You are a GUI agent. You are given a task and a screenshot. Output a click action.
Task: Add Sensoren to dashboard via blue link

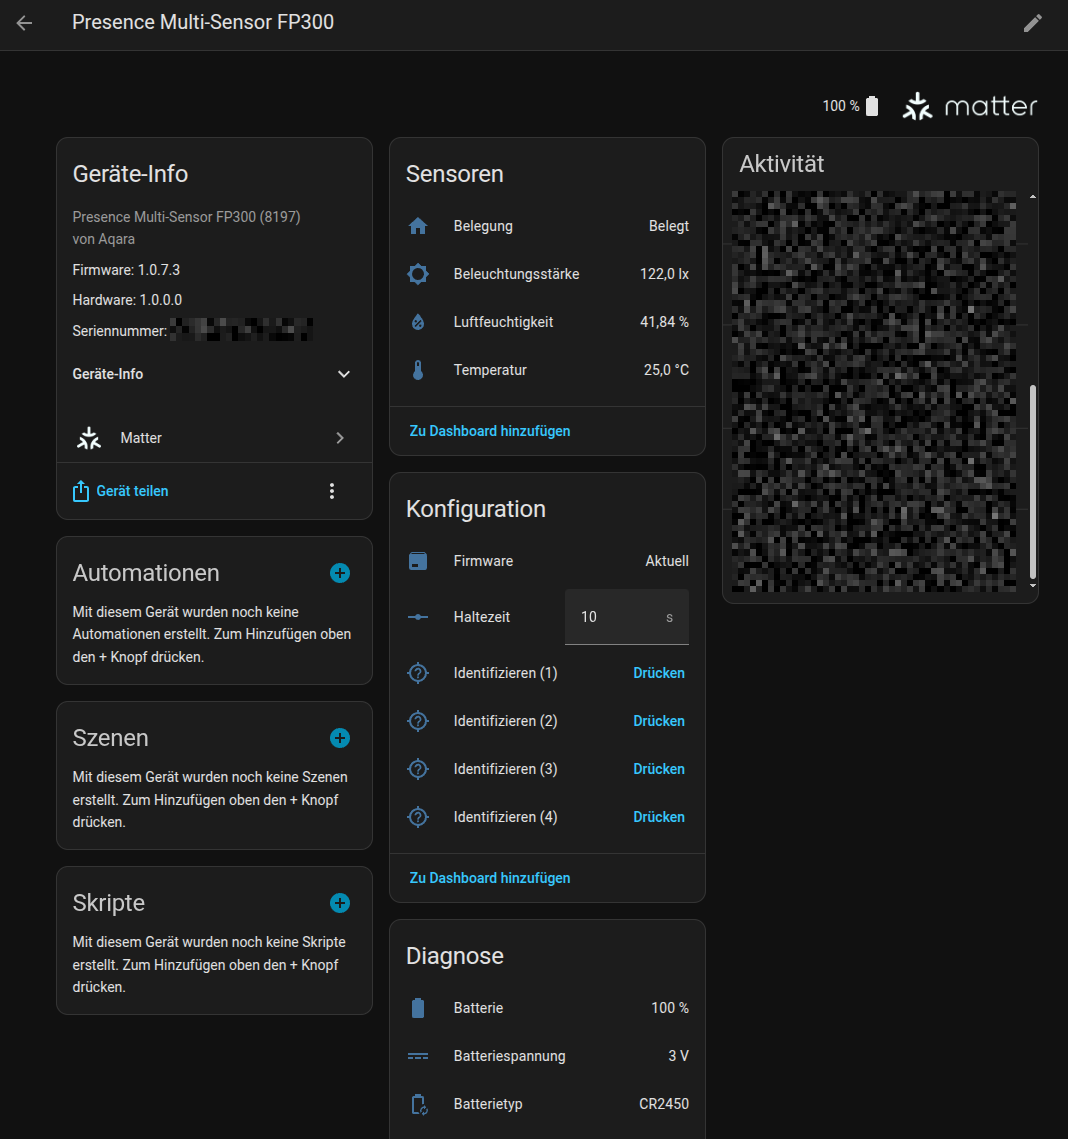coord(489,430)
